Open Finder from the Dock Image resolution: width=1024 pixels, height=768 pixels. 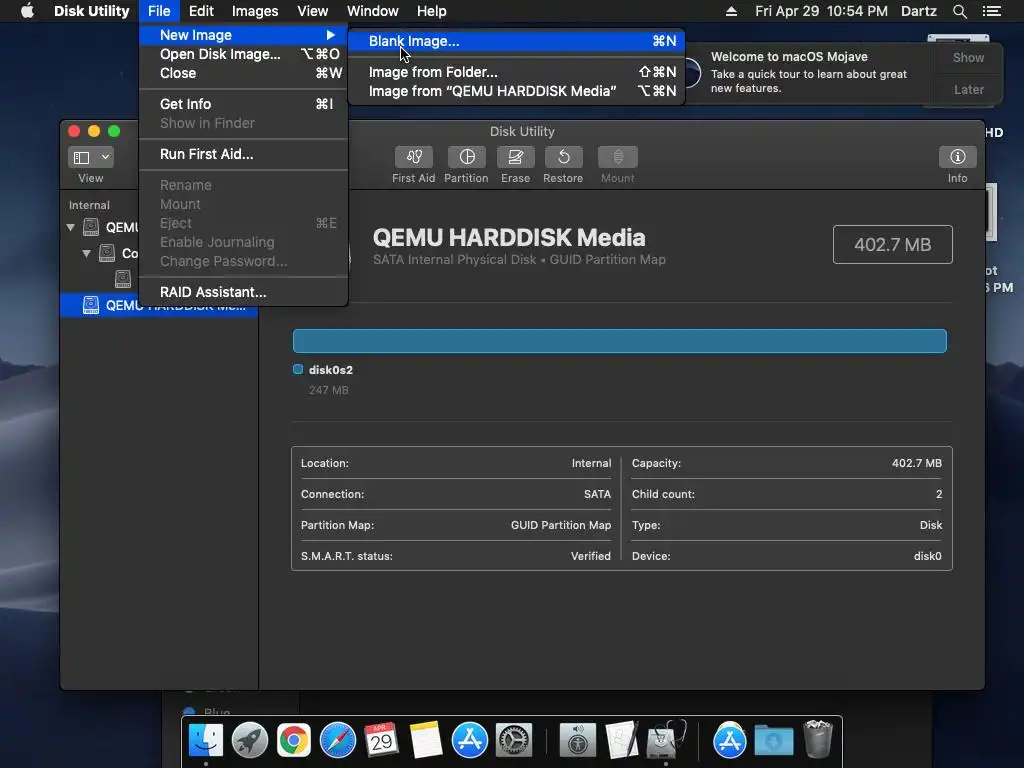click(x=205, y=741)
